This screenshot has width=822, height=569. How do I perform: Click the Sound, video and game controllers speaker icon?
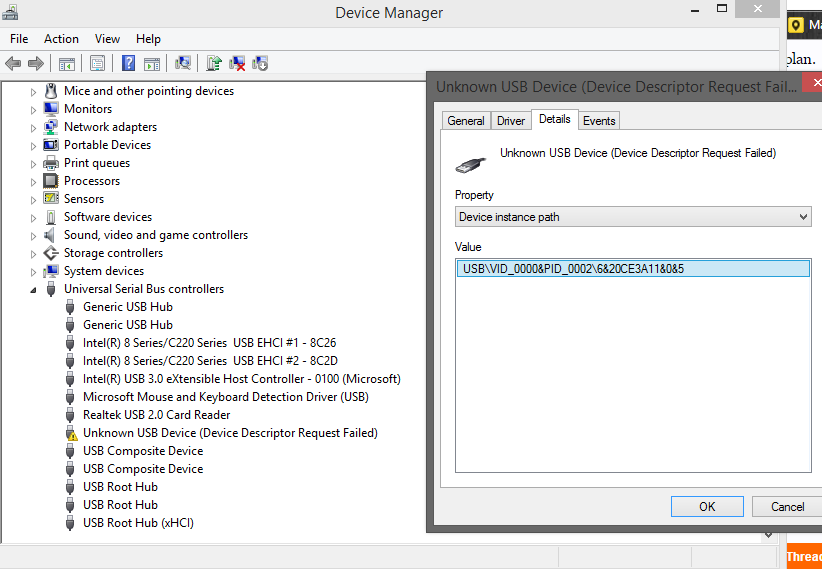(x=51, y=235)
